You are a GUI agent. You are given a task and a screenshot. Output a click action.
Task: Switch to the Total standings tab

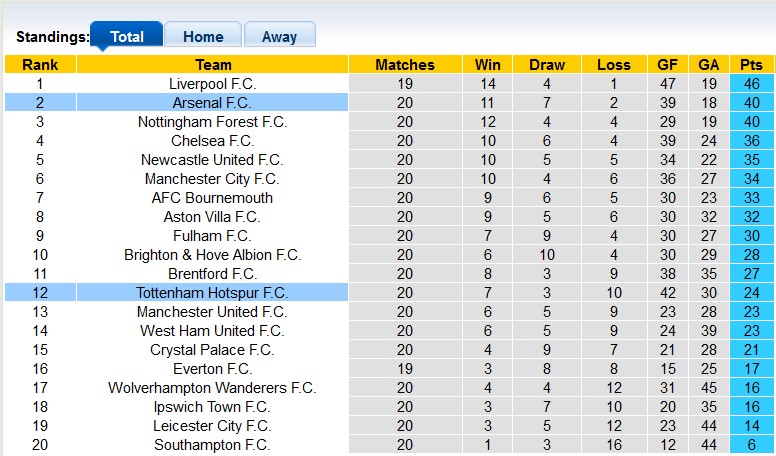click(x=127, y=37)
